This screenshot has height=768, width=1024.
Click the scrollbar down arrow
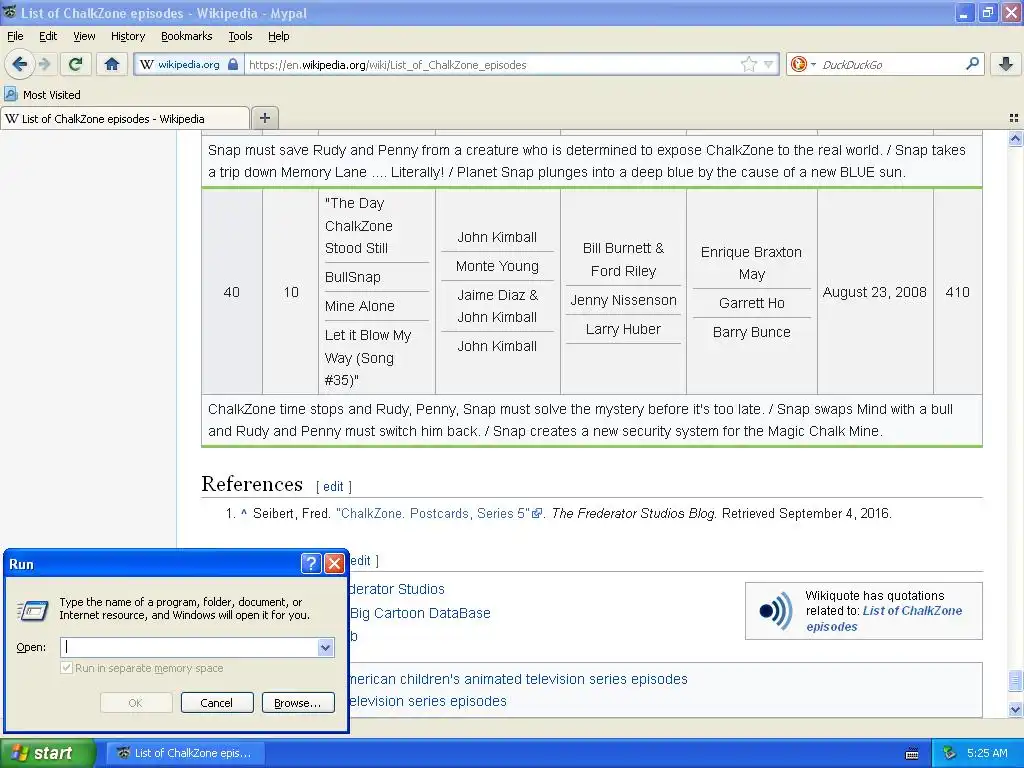pyautogui.click(x=1015, y=709)
